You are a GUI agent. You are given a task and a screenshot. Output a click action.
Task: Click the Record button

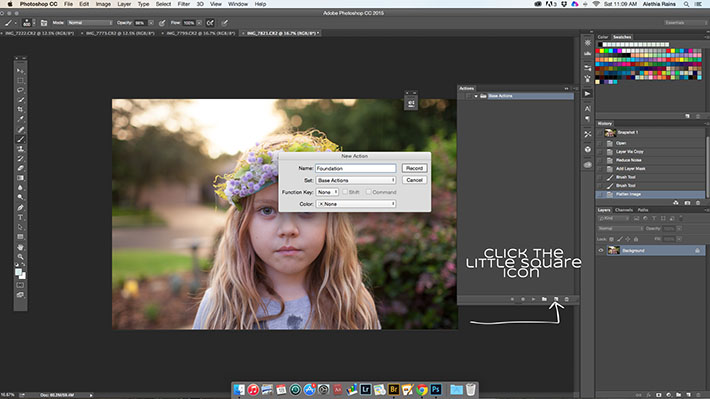click(x=414, y=168)
